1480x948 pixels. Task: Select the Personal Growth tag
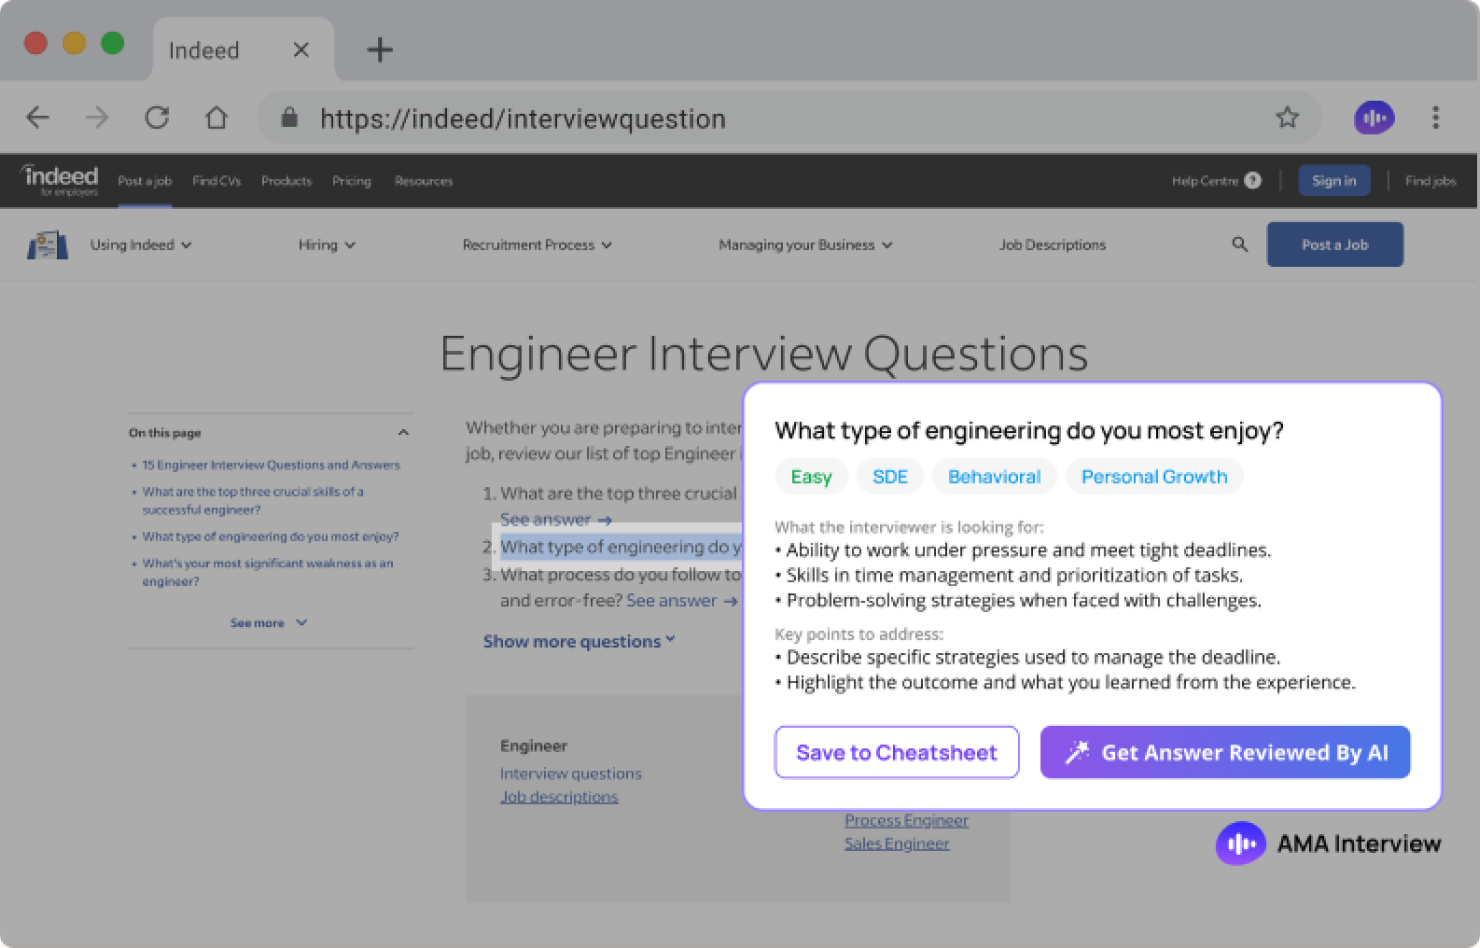point(1154,477)
